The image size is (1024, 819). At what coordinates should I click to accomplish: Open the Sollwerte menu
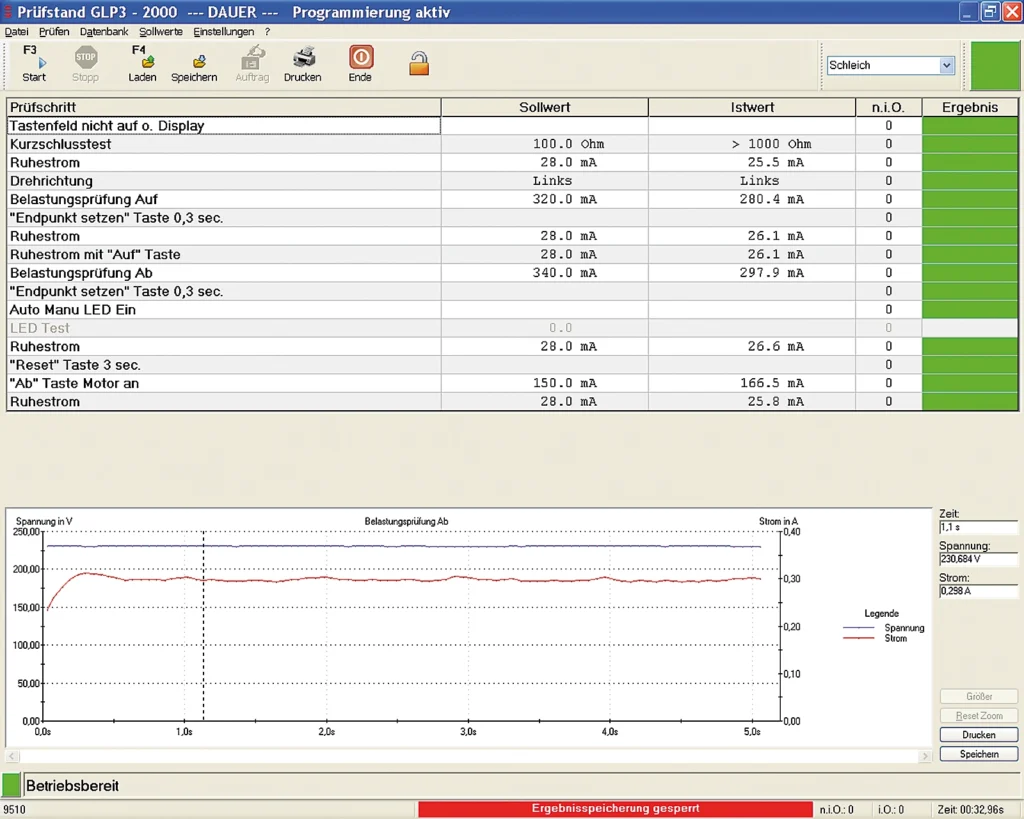coord(160,32)
